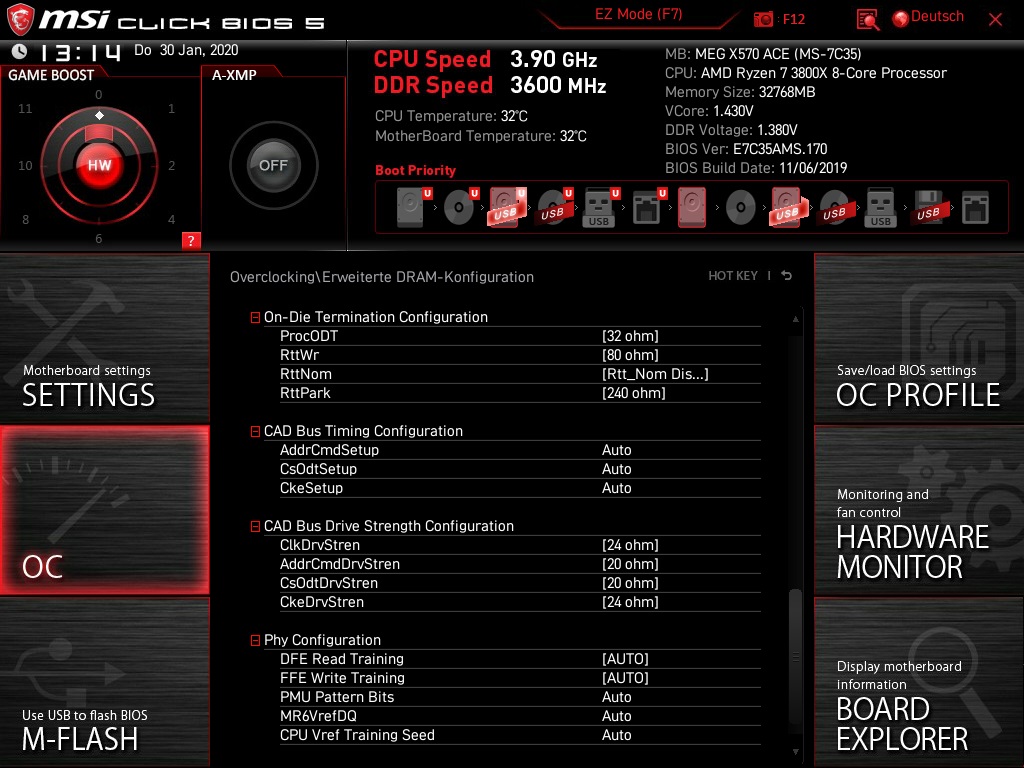Close the BIOS with the red X
Viewport: 1024px width, 768px height.
(x=995, y=20)
